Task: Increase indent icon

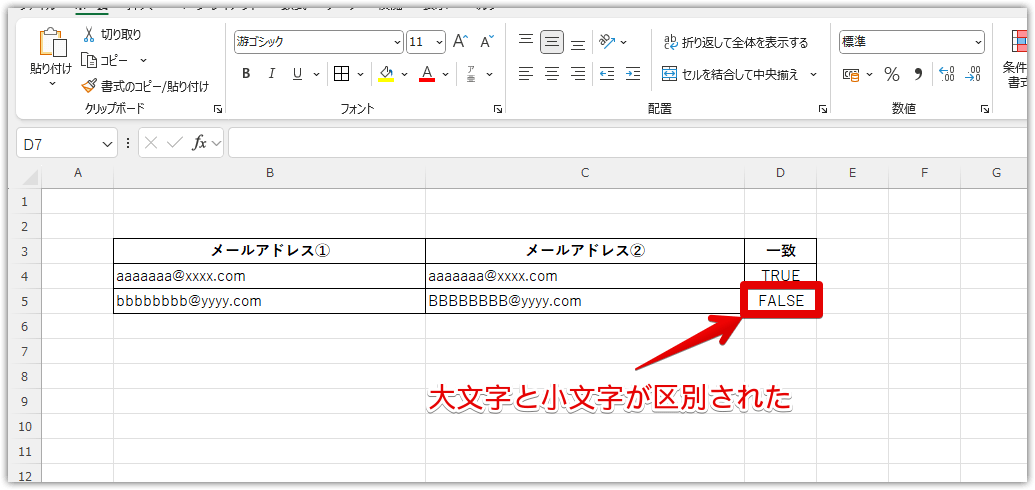Action: point(632,74)
